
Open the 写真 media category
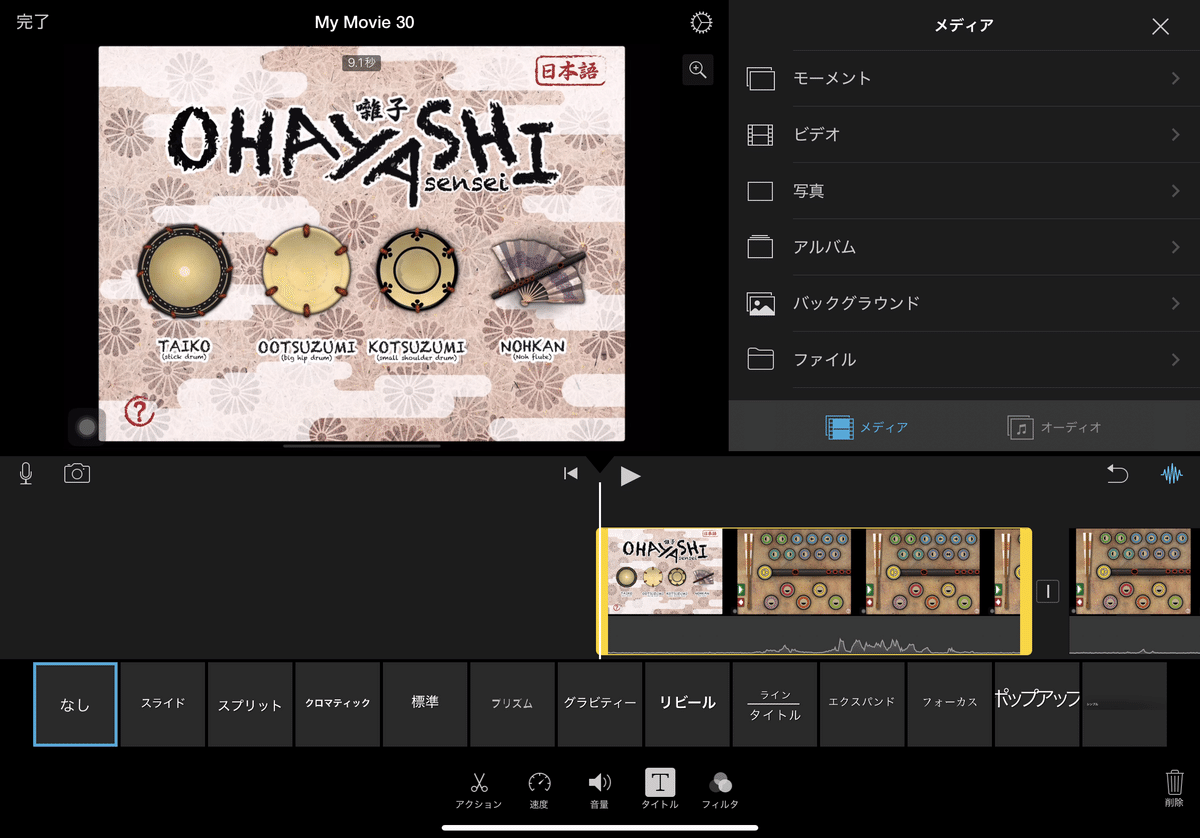coord(964,191)
